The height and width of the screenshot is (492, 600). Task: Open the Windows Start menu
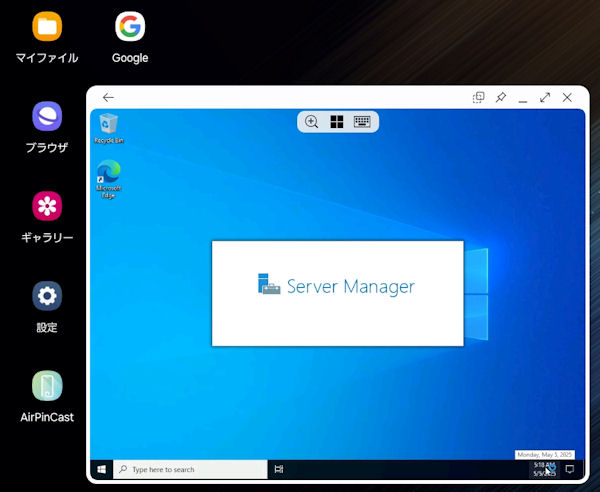tap(101, 469)
